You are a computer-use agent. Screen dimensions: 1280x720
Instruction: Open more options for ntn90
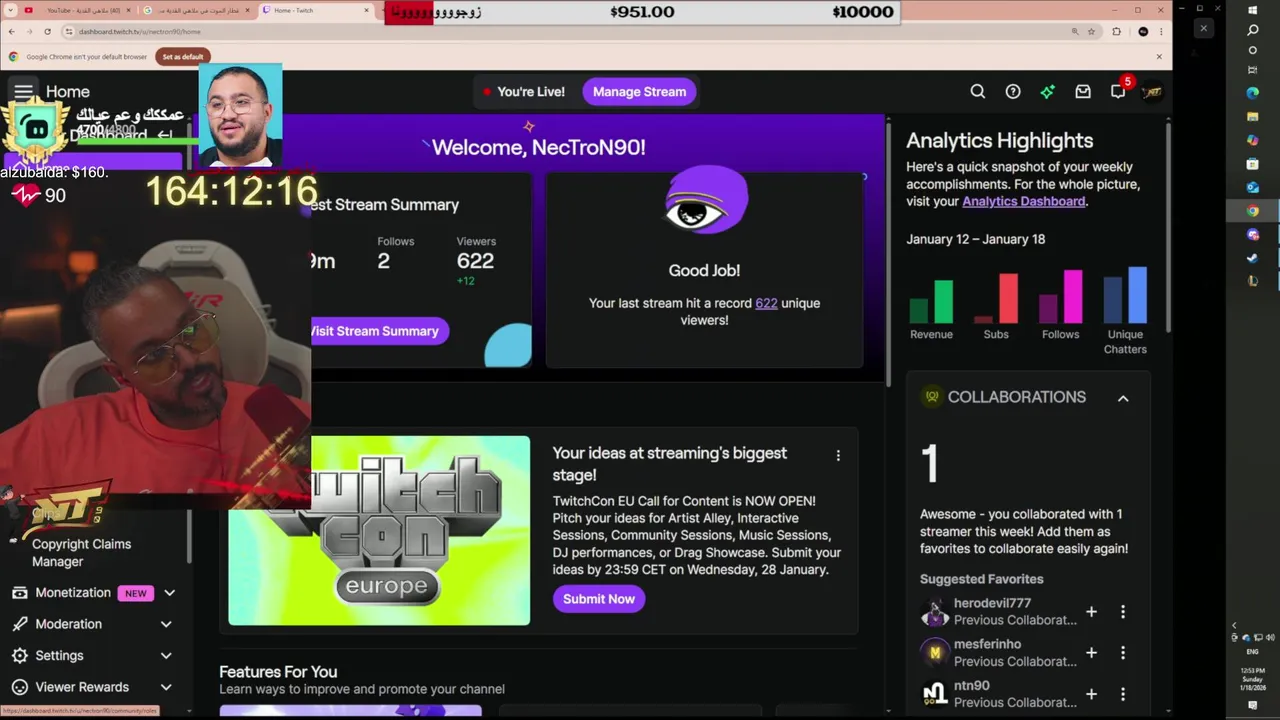tap(1122, 694)
